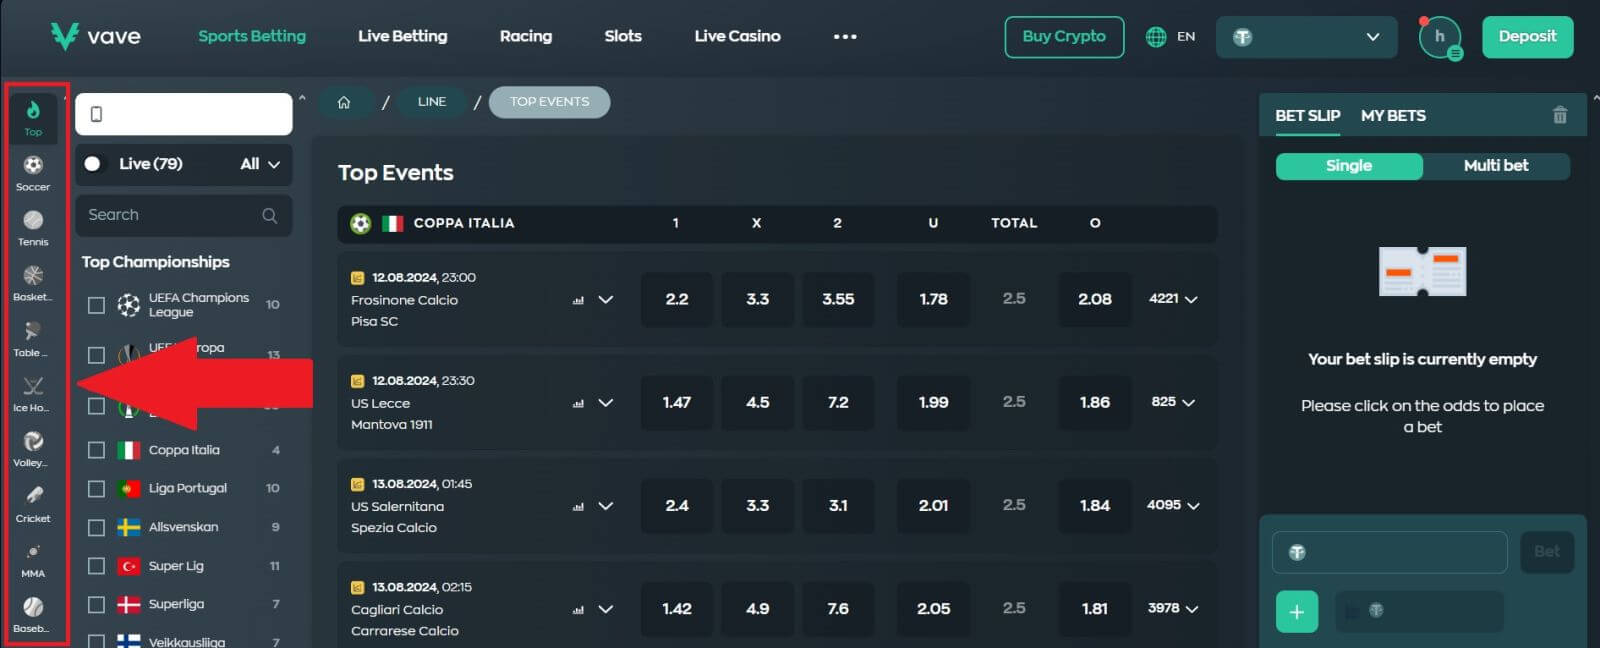The height and width of the screenshot is (648, 1600).
Task: Expand 4221 more markets for Frosinone match
Action: pyautogui.click(x=1173, y=299)
